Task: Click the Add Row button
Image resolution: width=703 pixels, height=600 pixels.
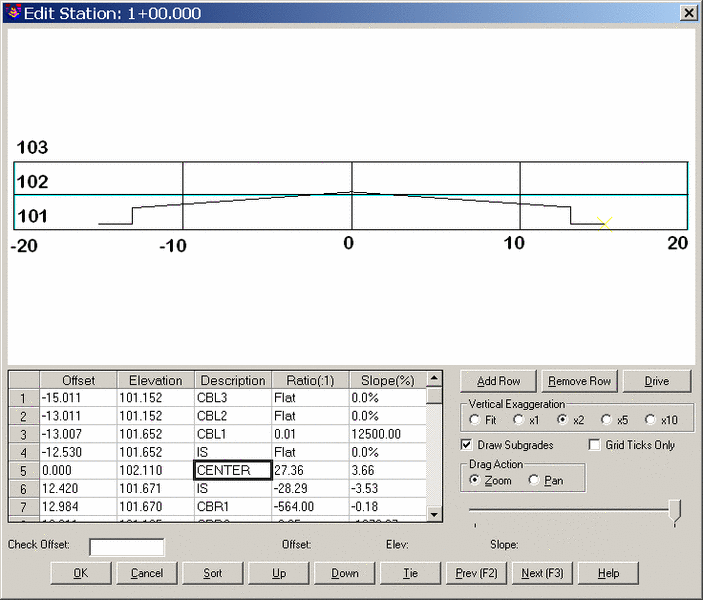Action: coord(498,381)
